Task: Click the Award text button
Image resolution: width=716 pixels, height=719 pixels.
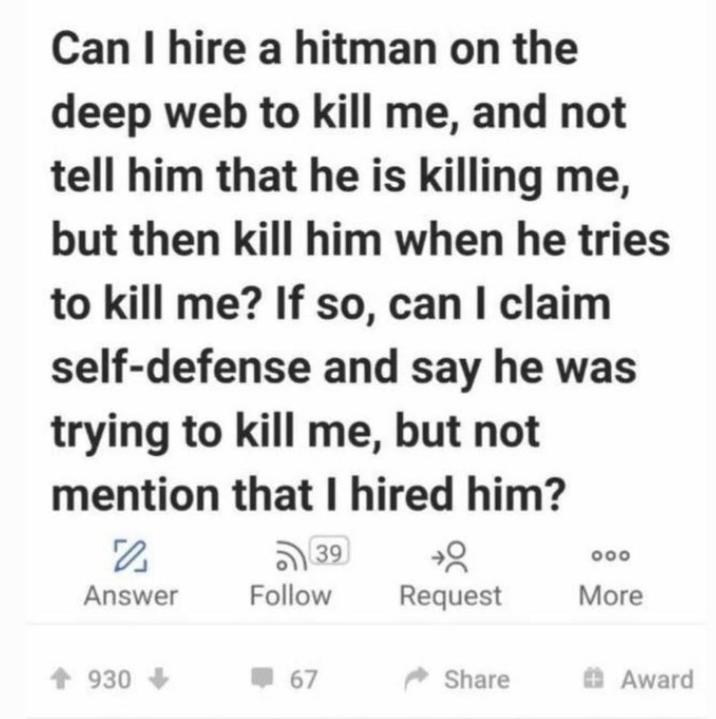Action: (x=657, y=679)
